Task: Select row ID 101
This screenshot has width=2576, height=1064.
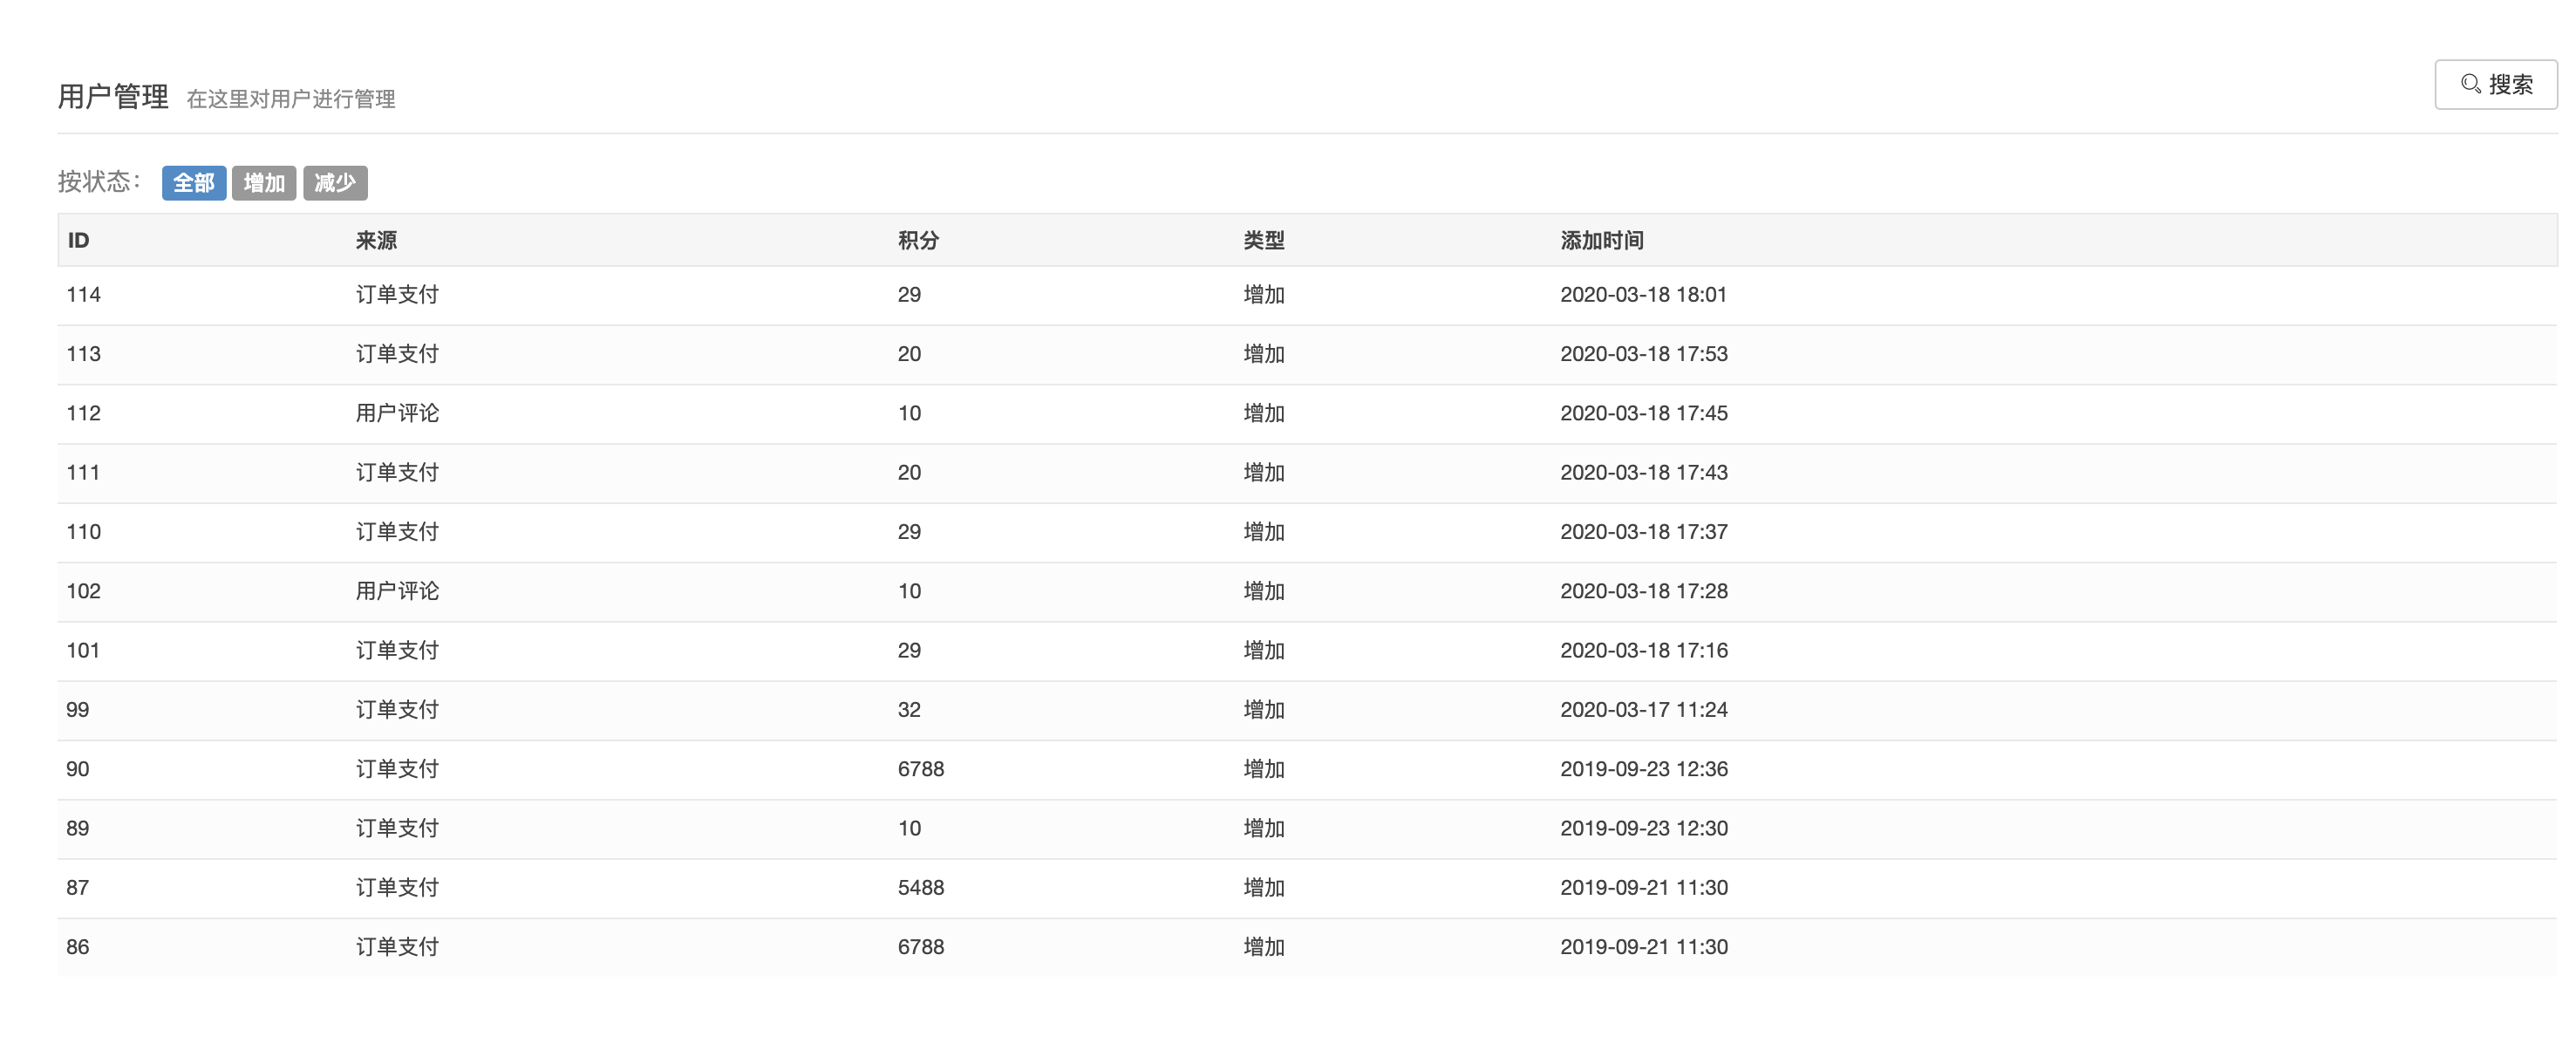Action: point(1307,651)
